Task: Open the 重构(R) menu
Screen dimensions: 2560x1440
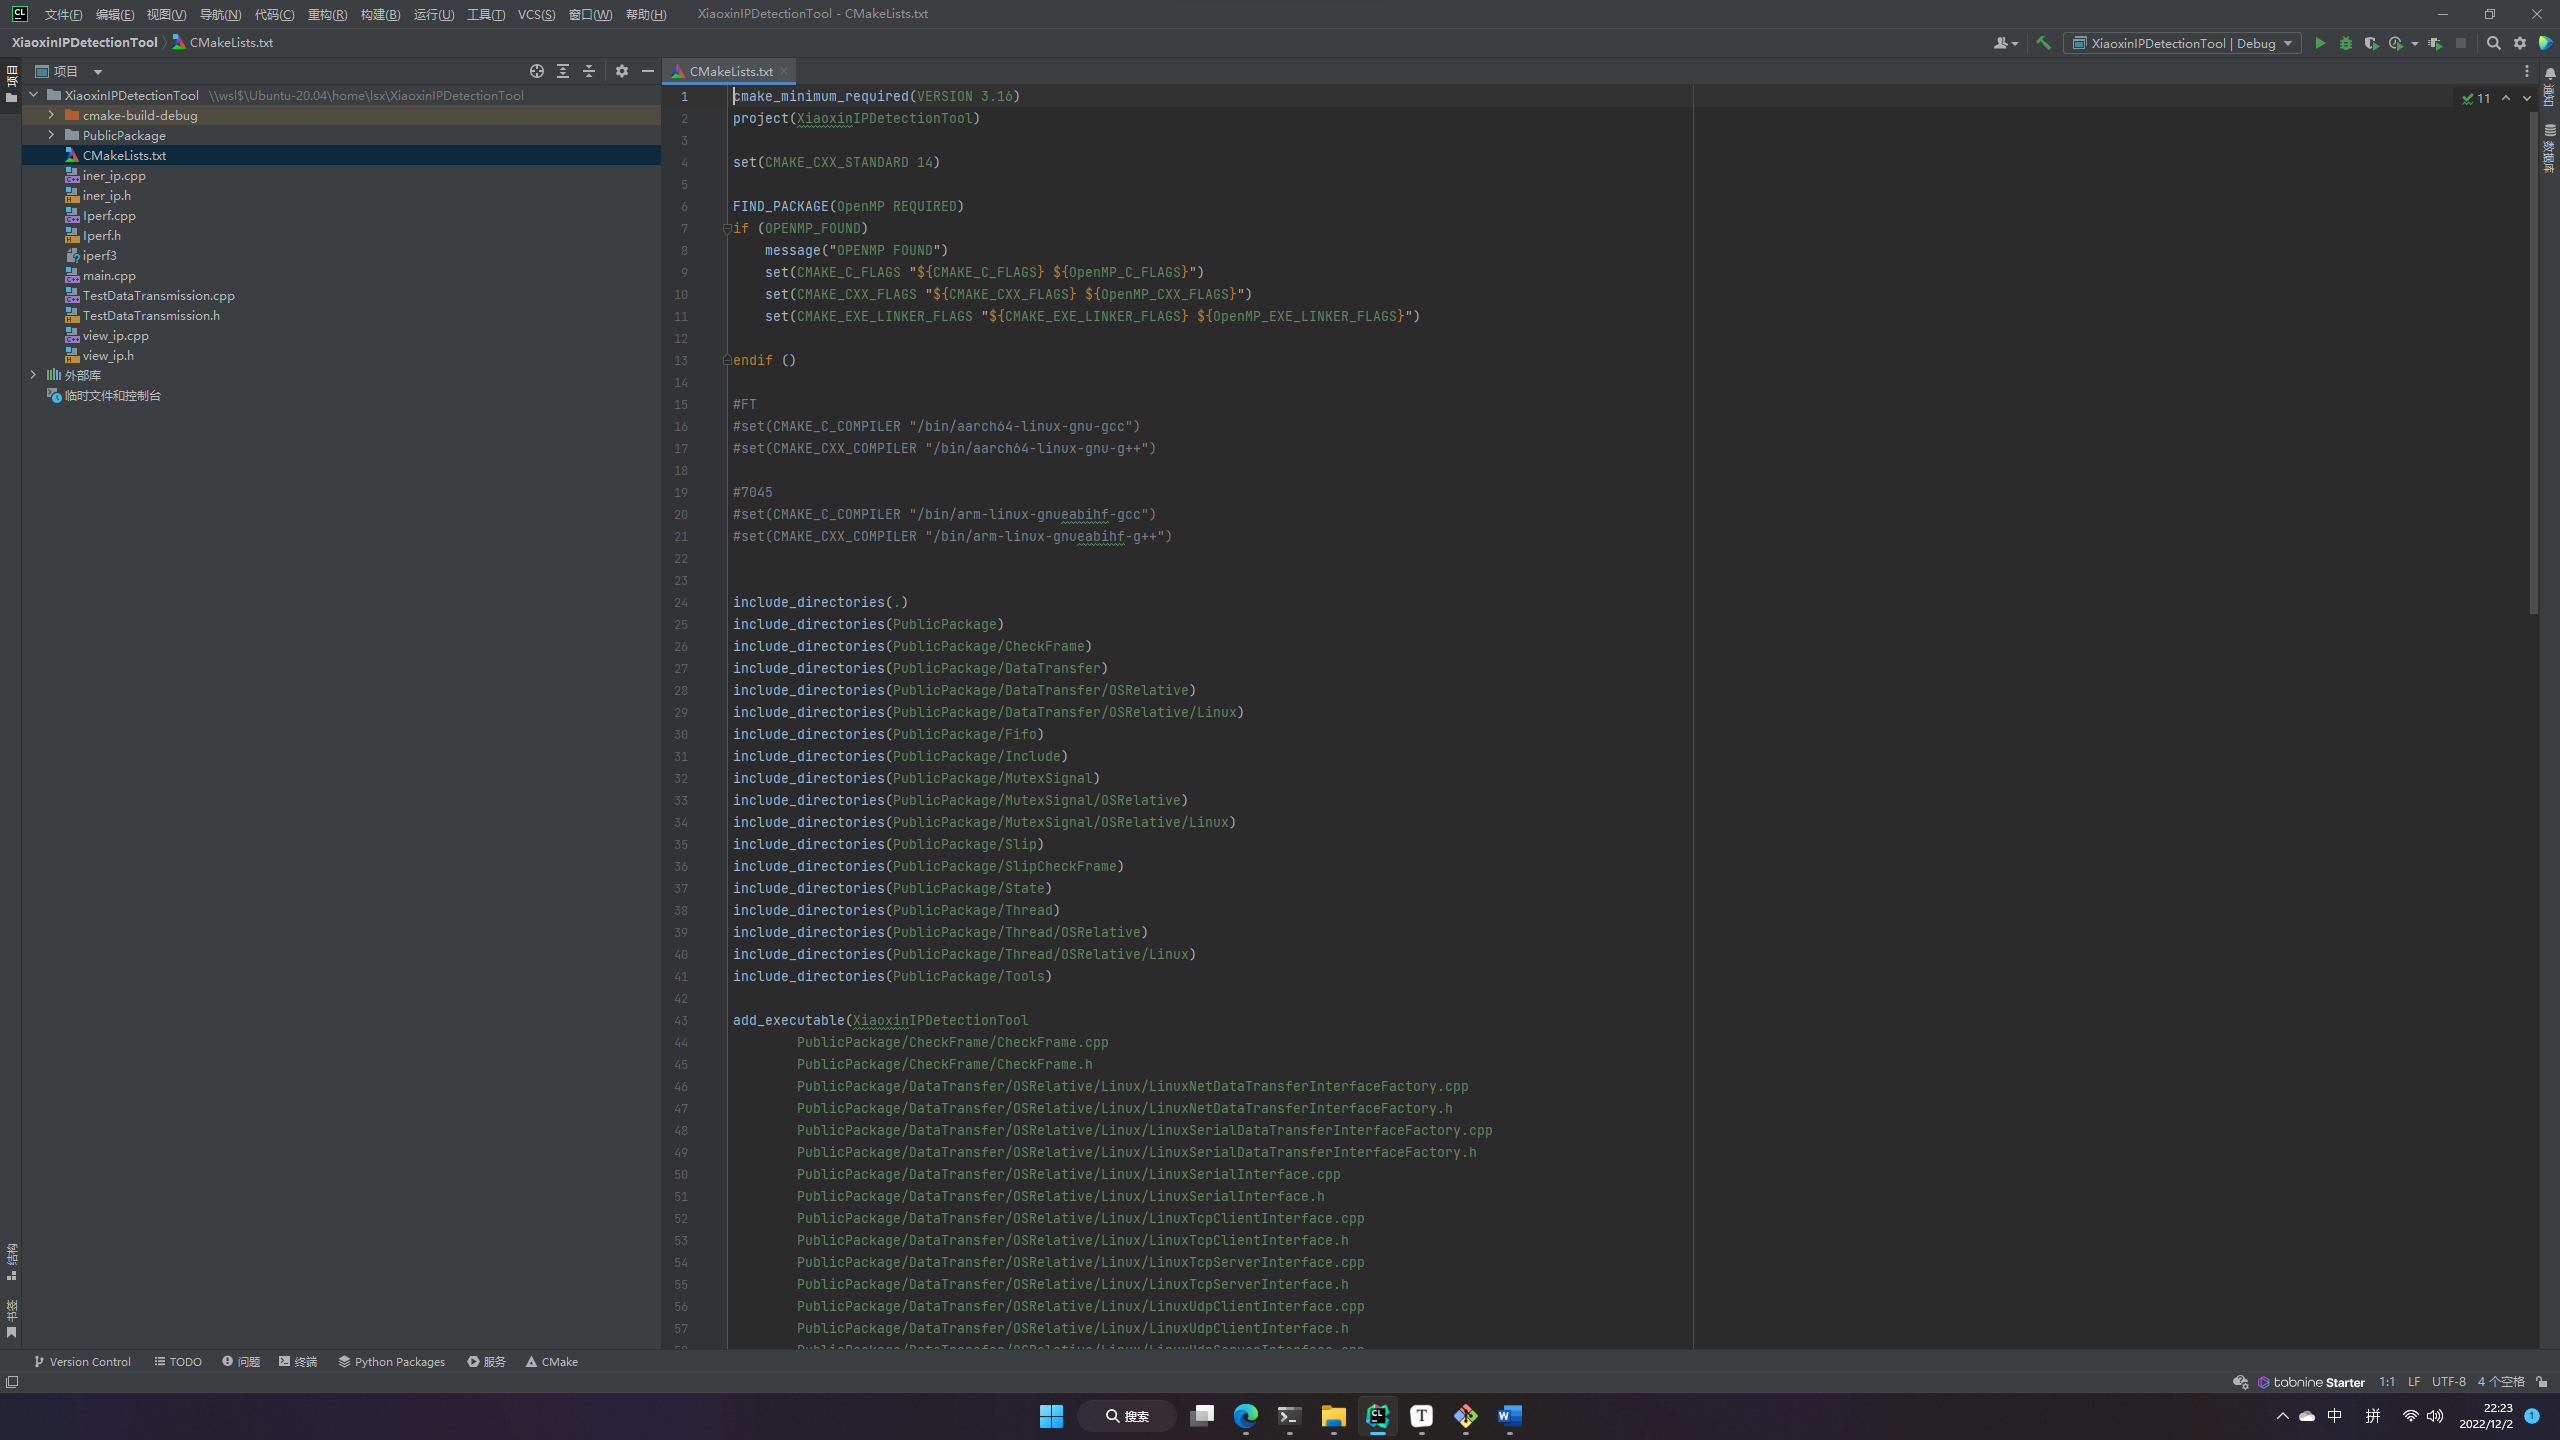Action: [x=327, y=14]
